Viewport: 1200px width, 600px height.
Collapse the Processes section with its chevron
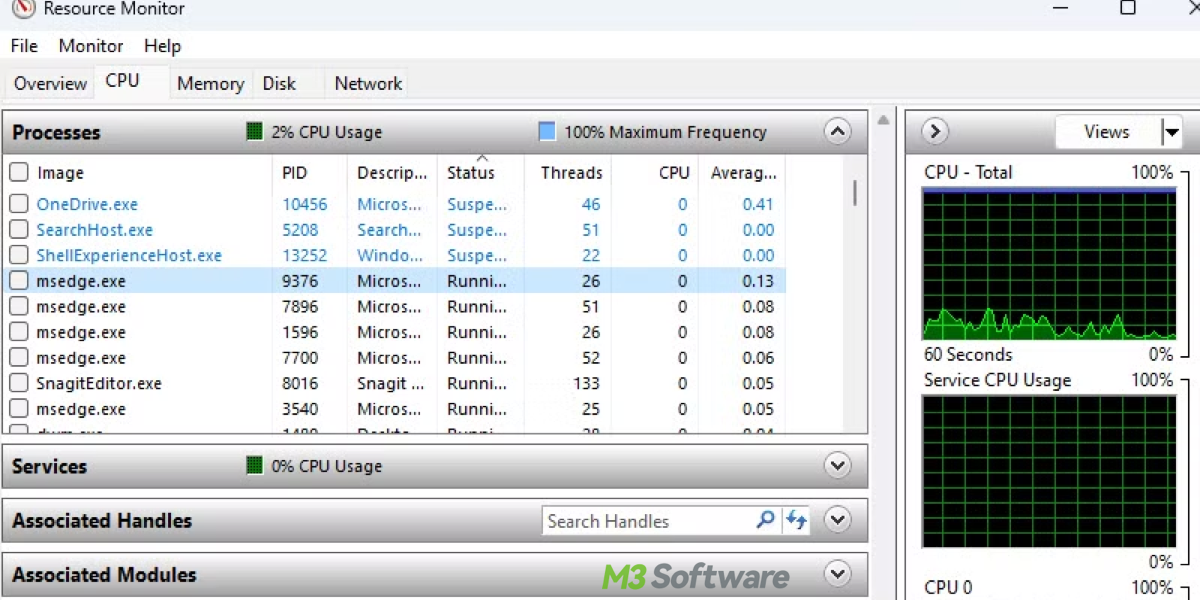[837, 132]
